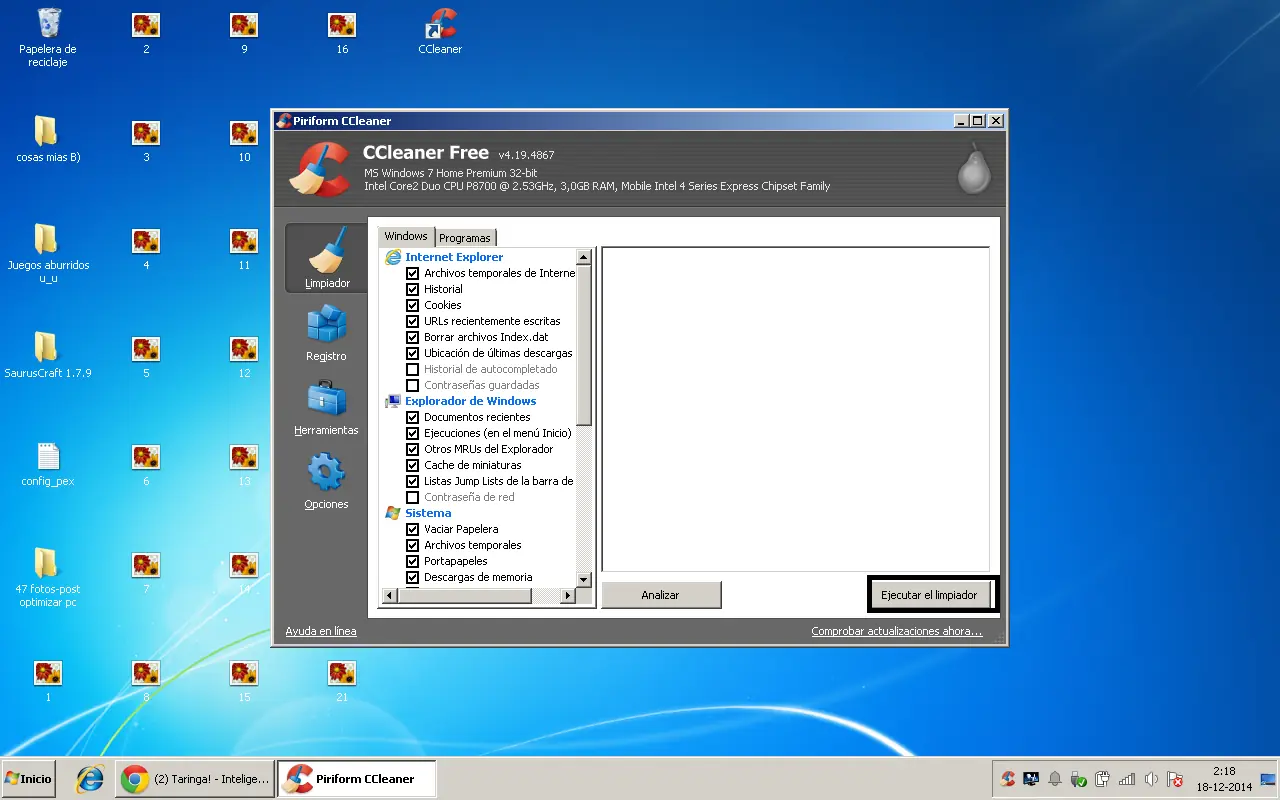Click the cleaner list scroll-up arrow
This screenshot has width=1280, height=800.
[584, 257]
